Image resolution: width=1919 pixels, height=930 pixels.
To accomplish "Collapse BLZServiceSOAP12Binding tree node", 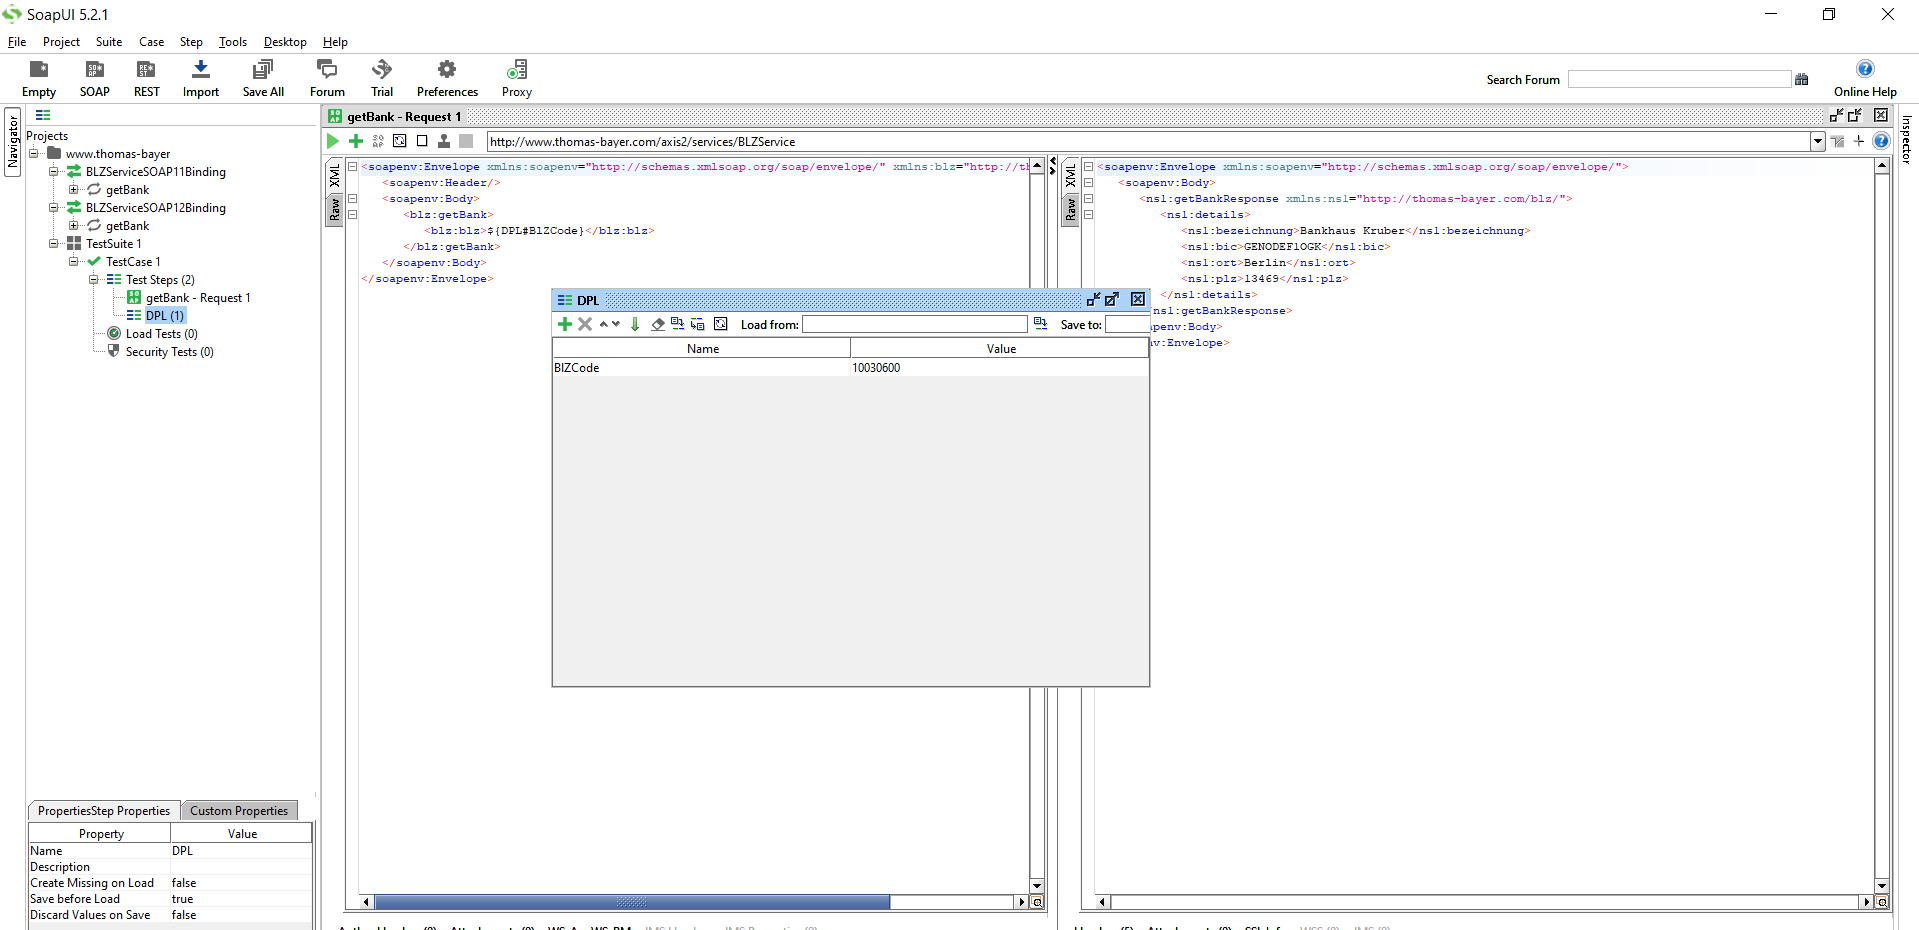I will (x=54, y=208).
